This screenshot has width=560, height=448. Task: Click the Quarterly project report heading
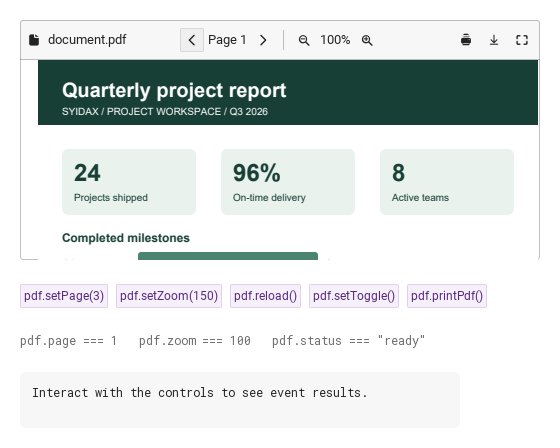174,90
